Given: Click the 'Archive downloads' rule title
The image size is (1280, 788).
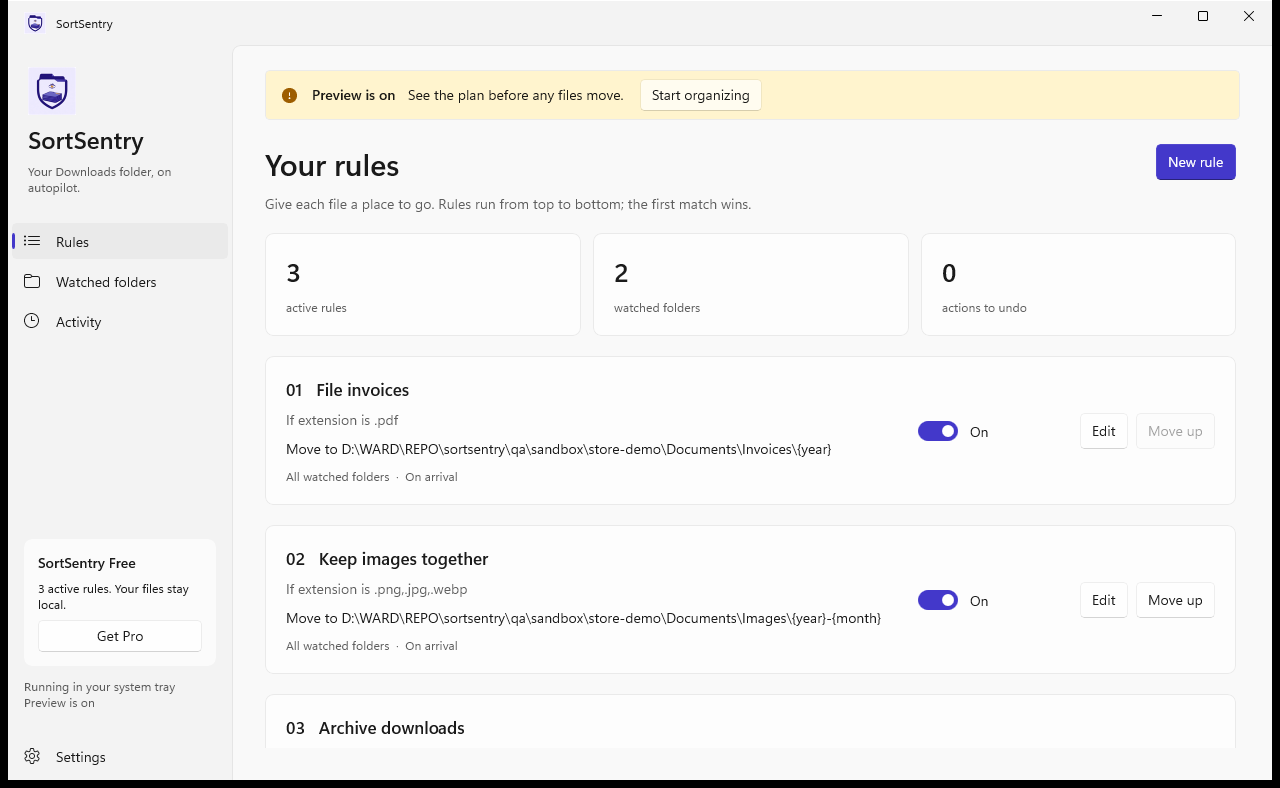Looking at the screenshot, I should 391,728.
